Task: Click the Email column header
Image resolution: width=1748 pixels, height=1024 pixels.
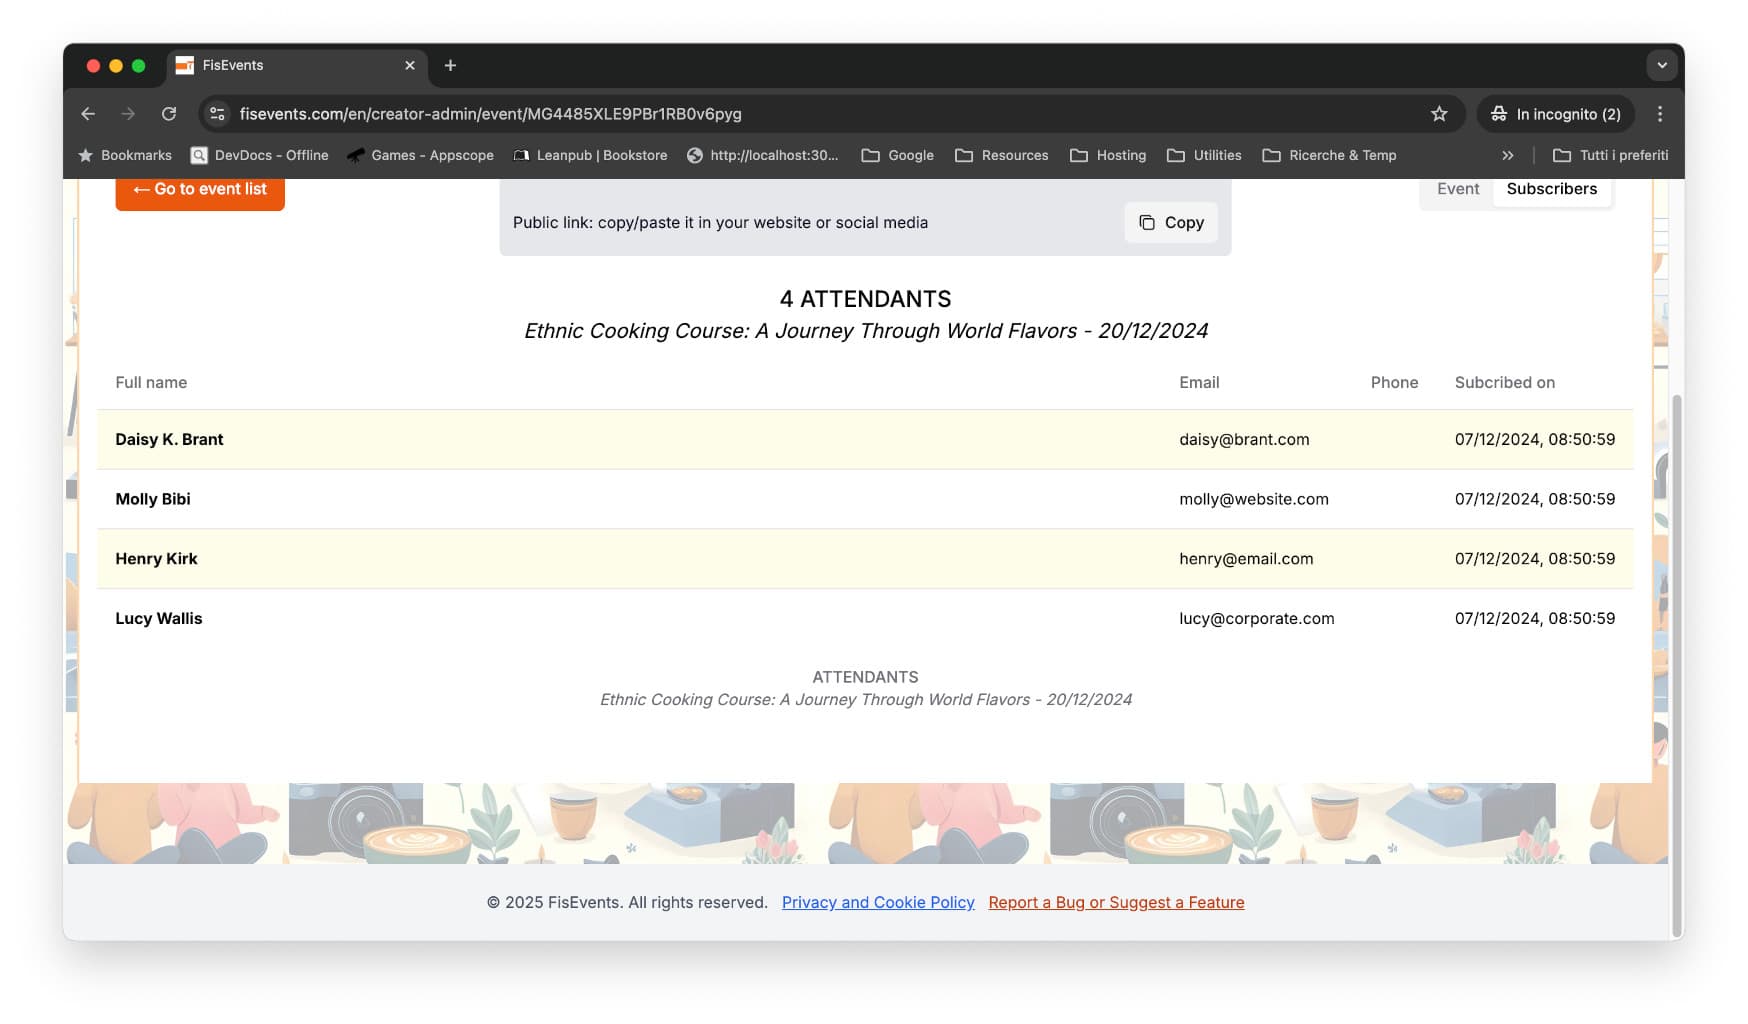Action: [1199, 382]
